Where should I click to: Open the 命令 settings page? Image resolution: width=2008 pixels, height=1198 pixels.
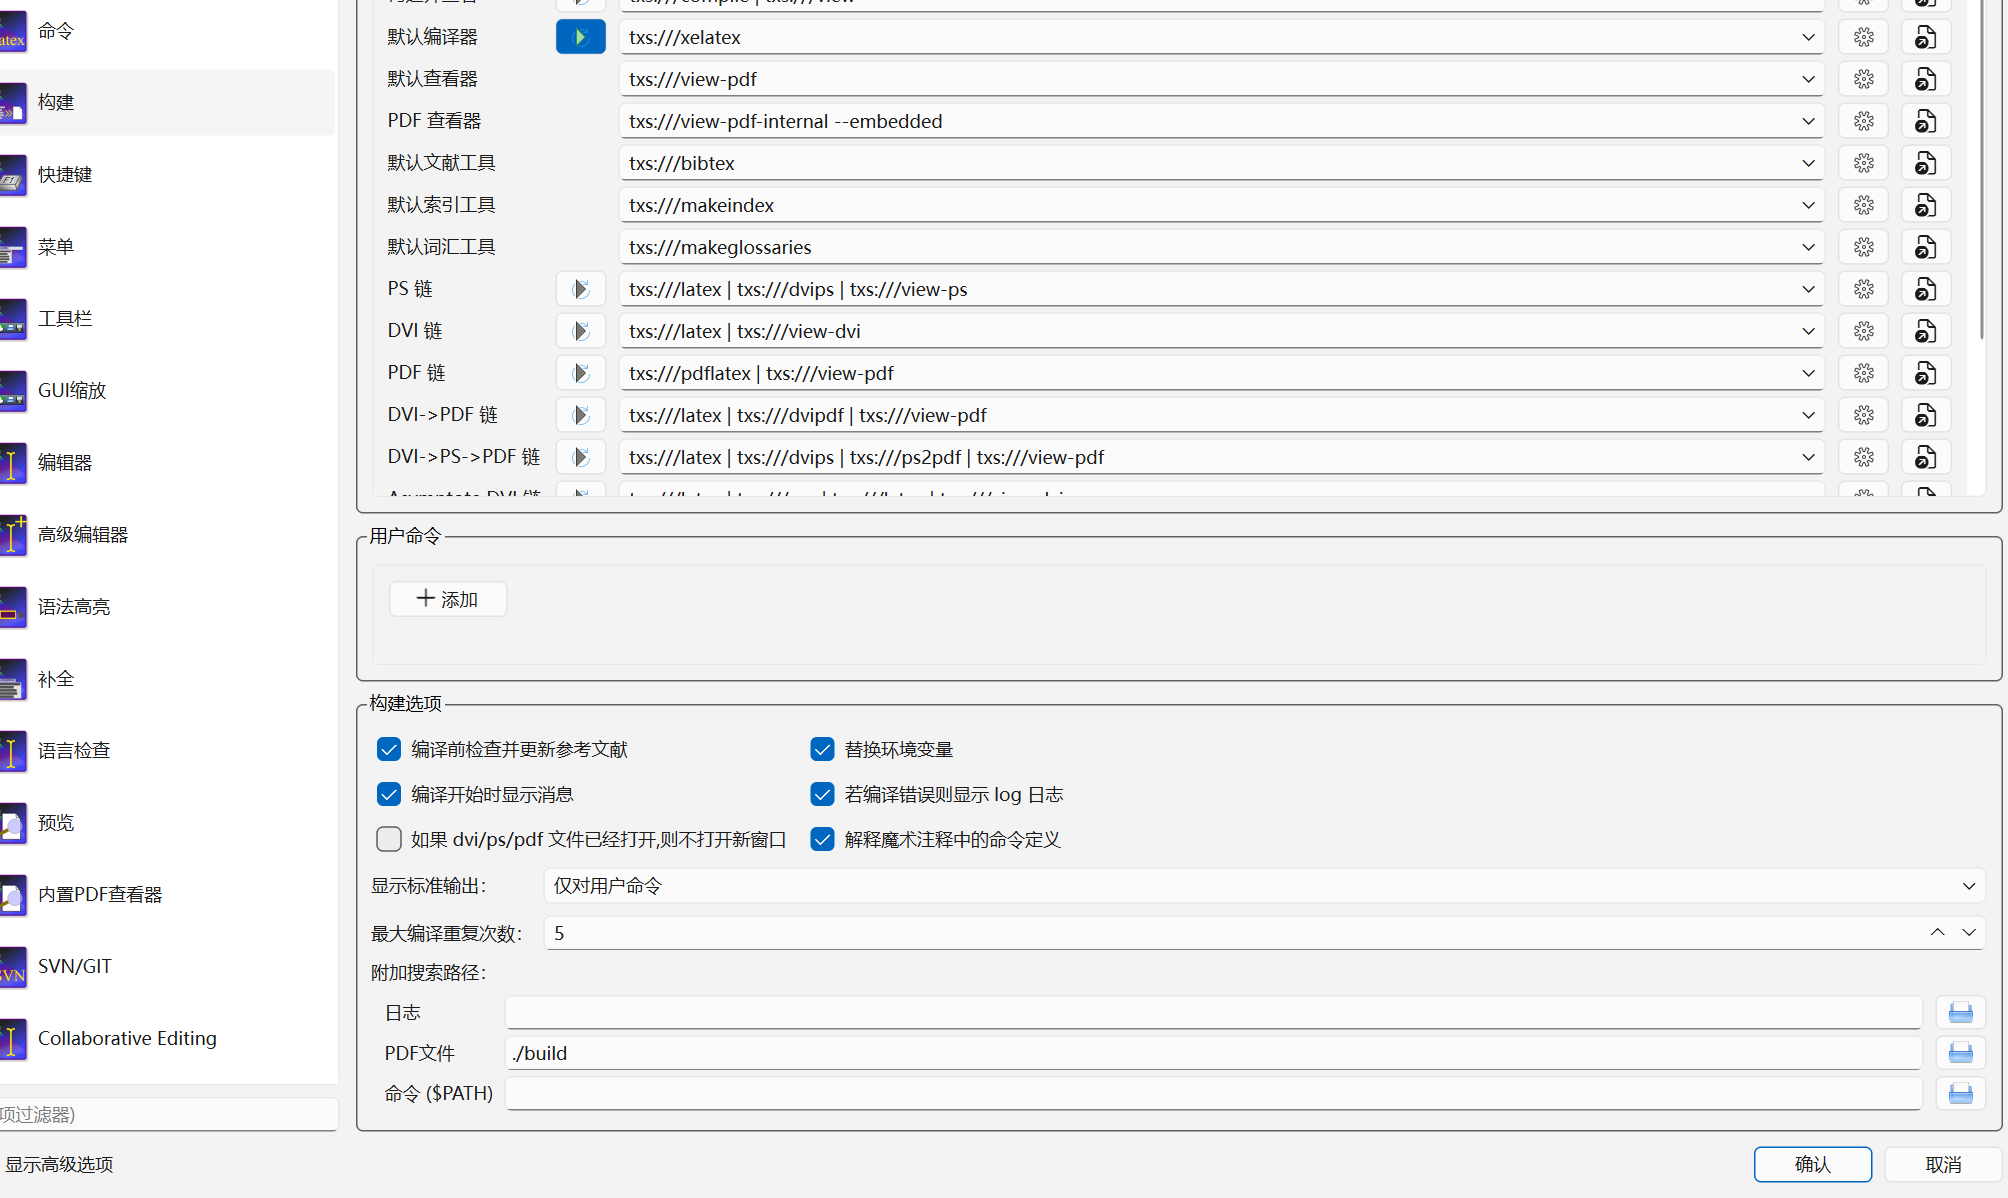point(167,31)
